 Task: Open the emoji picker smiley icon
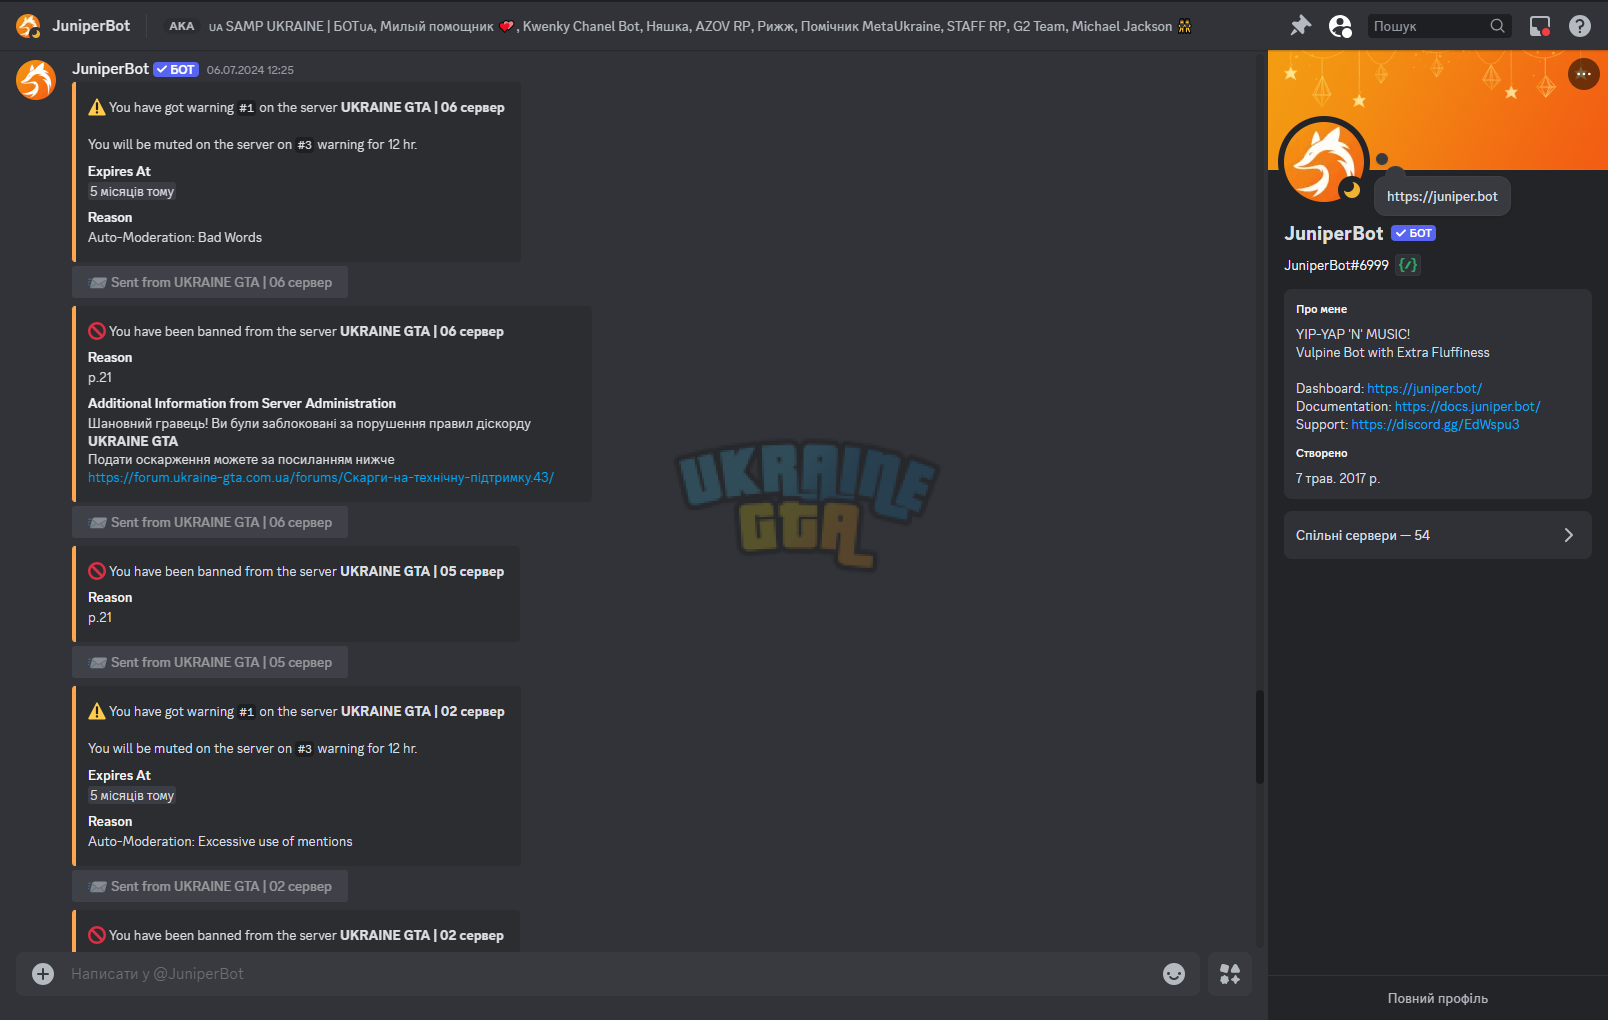click(1174, 974)
